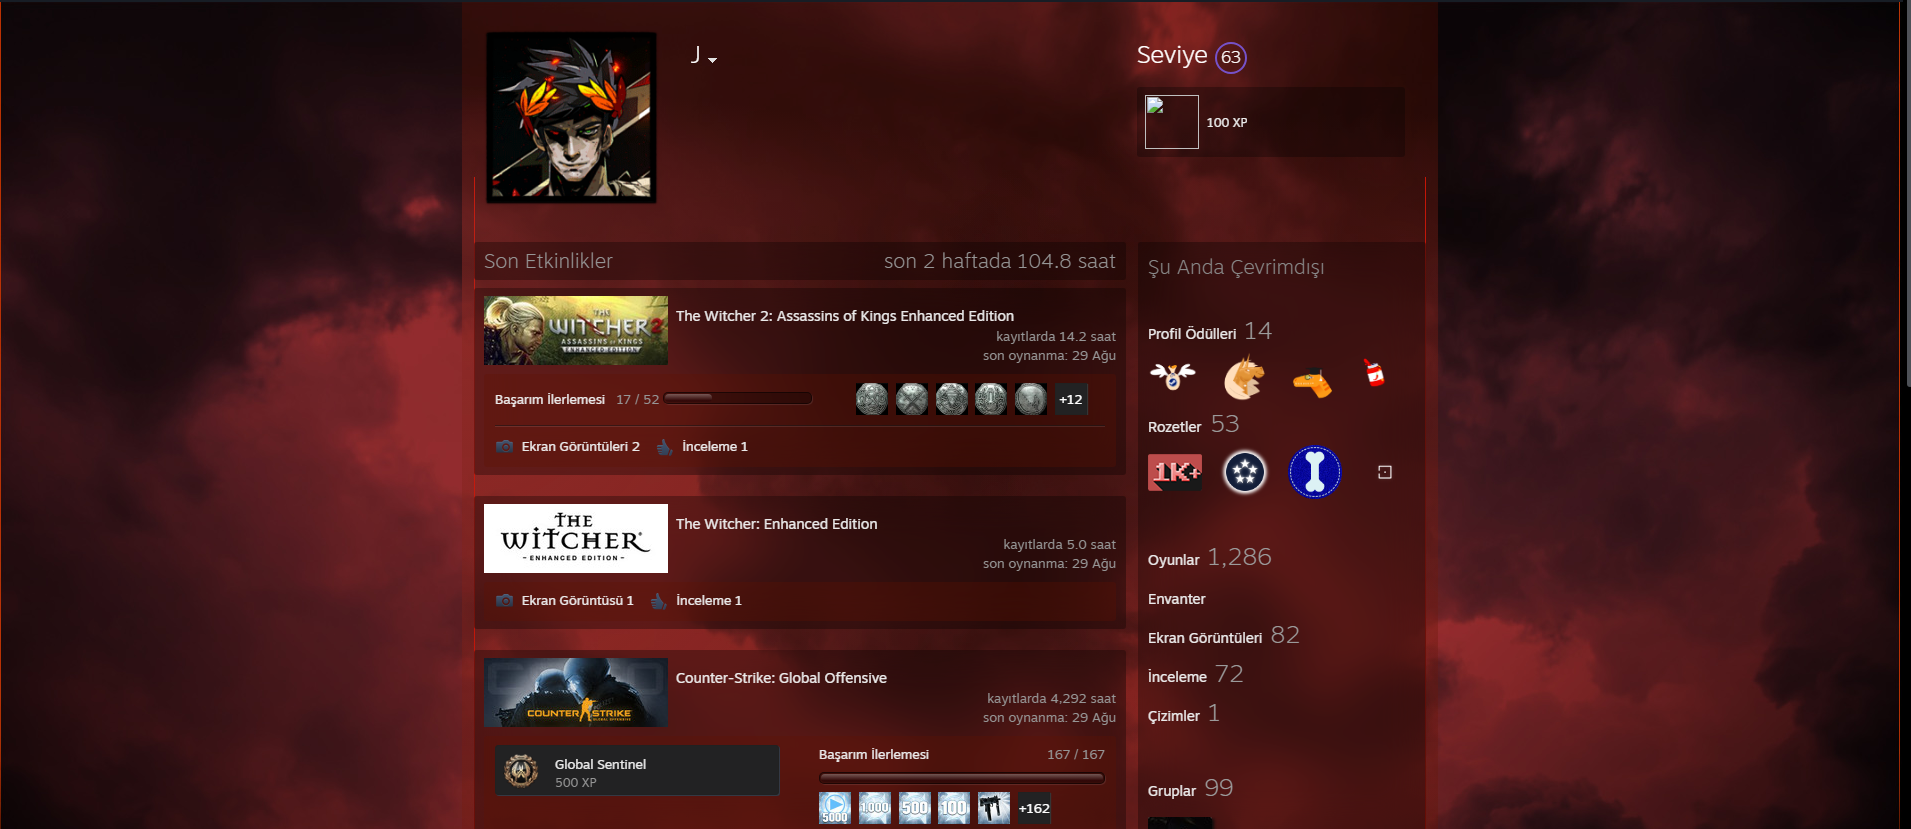This screenshot has height=829, width=1911.
Task: Click the 'Son Etkinlikler' heading
Action: tap(548, 261)
